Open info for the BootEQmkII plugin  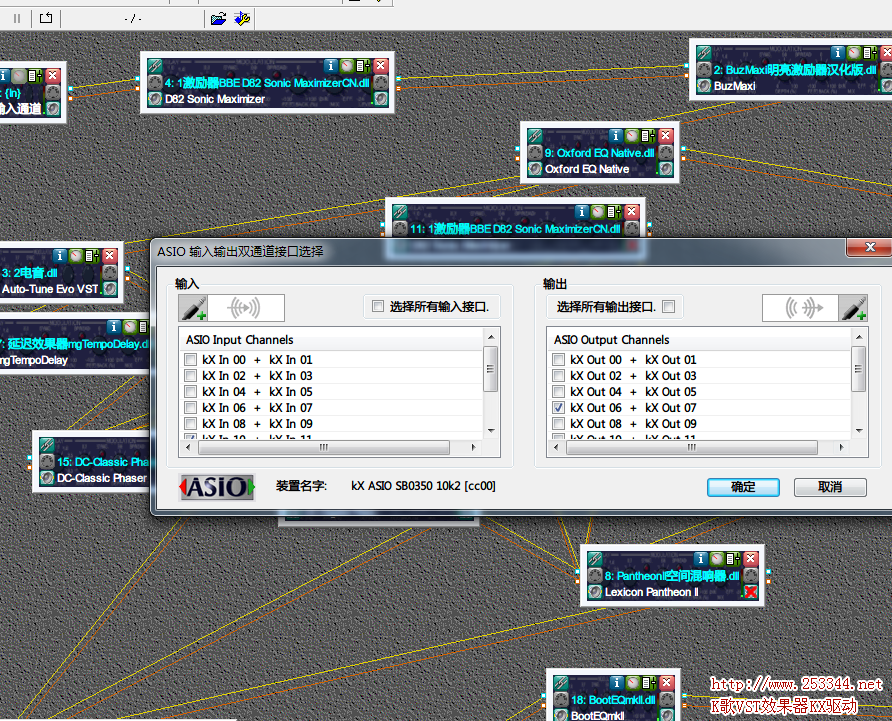(x=617, y=682)
